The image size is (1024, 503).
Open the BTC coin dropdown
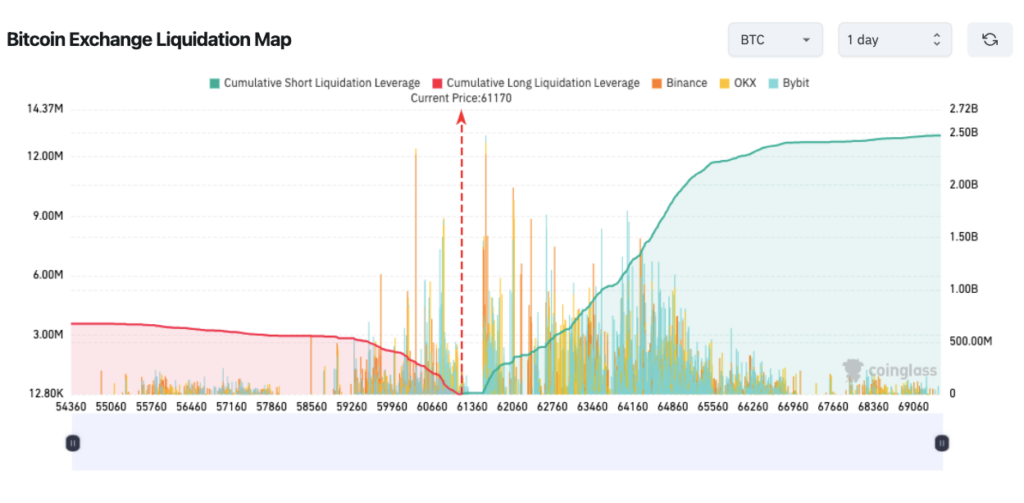[x=774, y=40]
